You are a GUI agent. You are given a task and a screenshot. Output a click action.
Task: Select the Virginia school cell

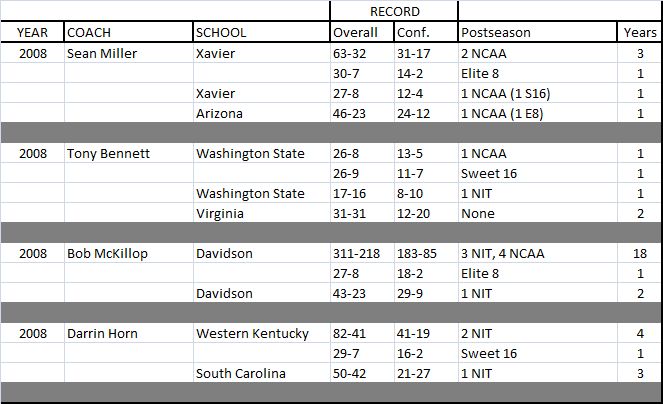click(261, 213)
